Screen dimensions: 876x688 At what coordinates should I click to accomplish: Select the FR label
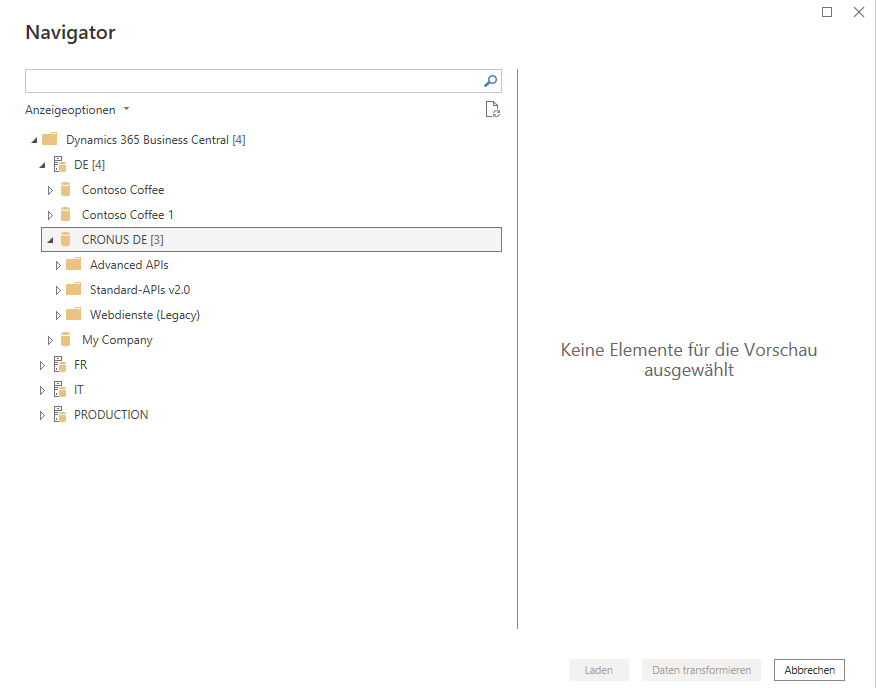click(80, 364)
